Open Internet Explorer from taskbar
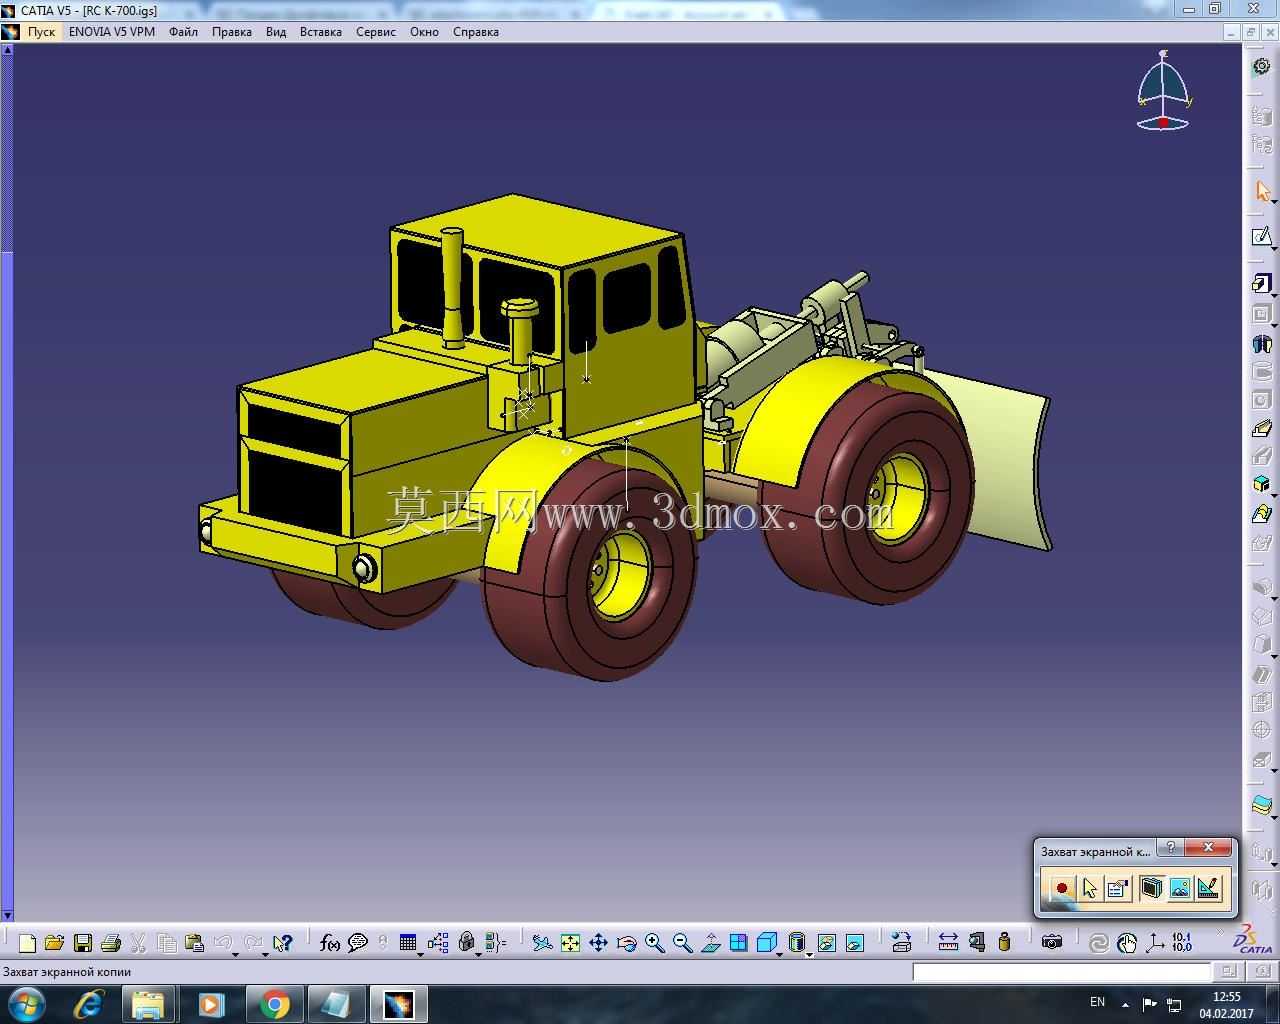1280x1024 pixels. pos(88,1004)
